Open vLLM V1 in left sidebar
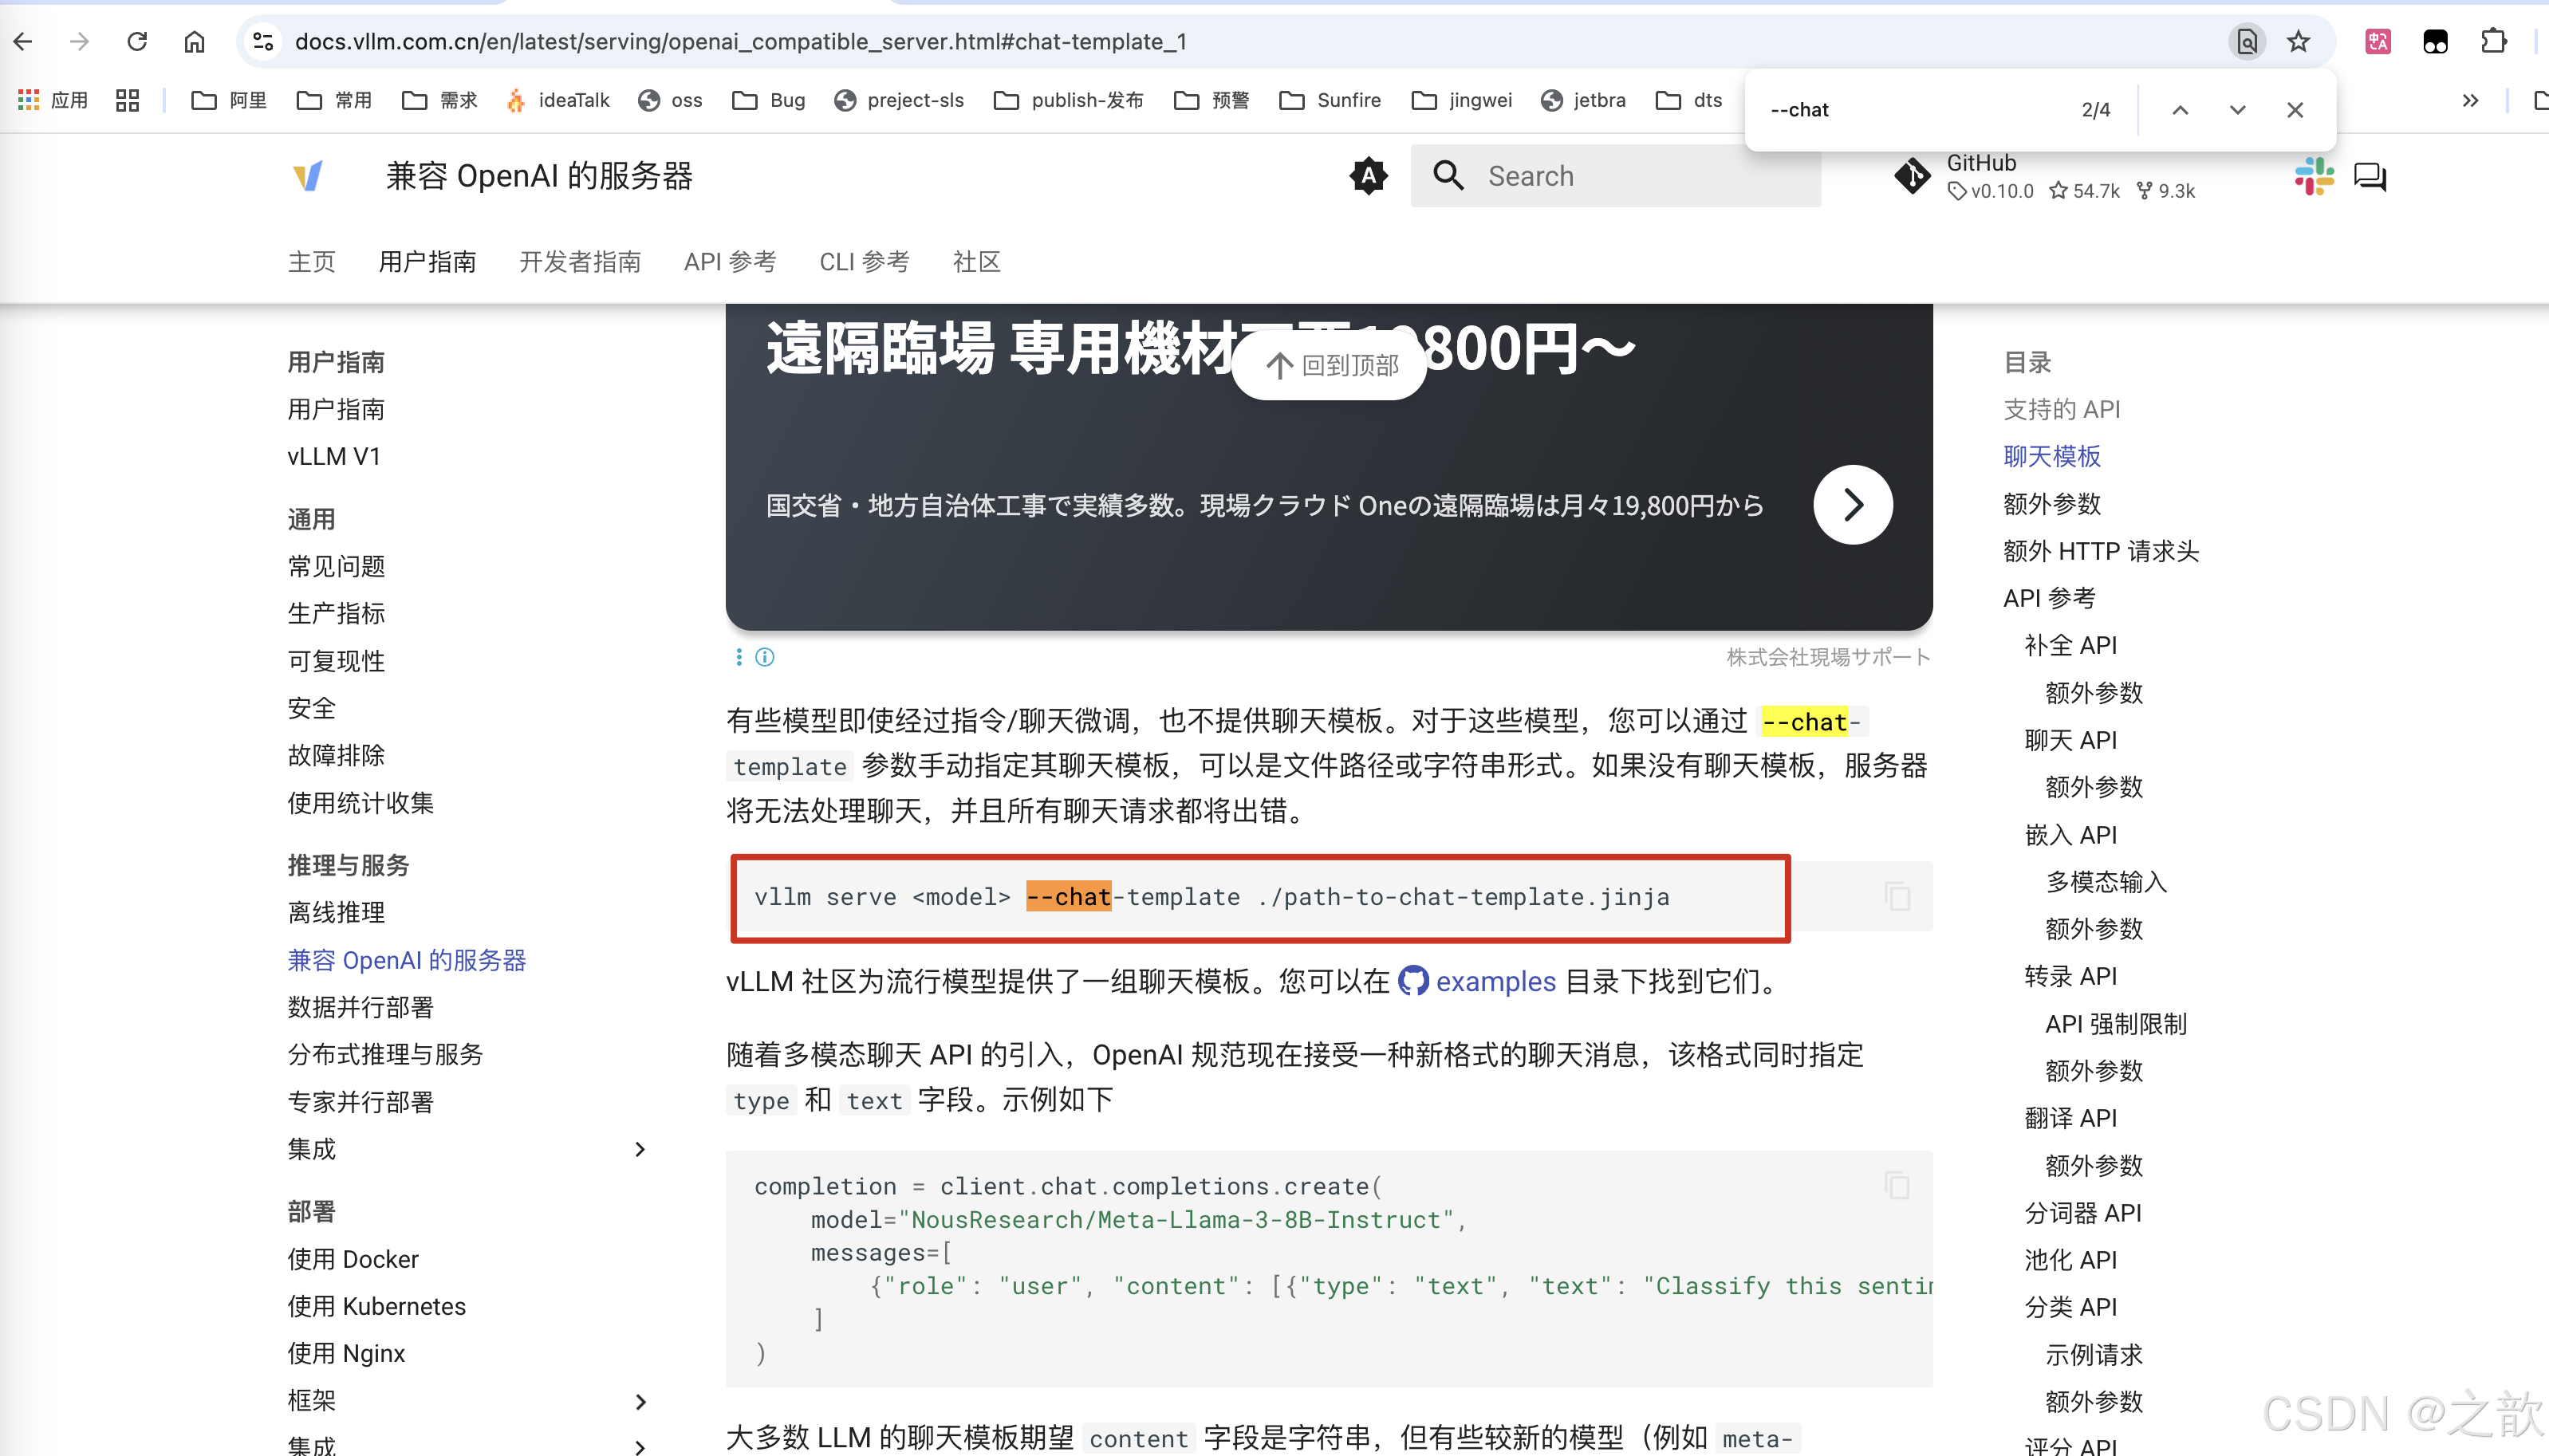Image resolution: width=2549 pixels, height=1456 pixels. point(334,456)
